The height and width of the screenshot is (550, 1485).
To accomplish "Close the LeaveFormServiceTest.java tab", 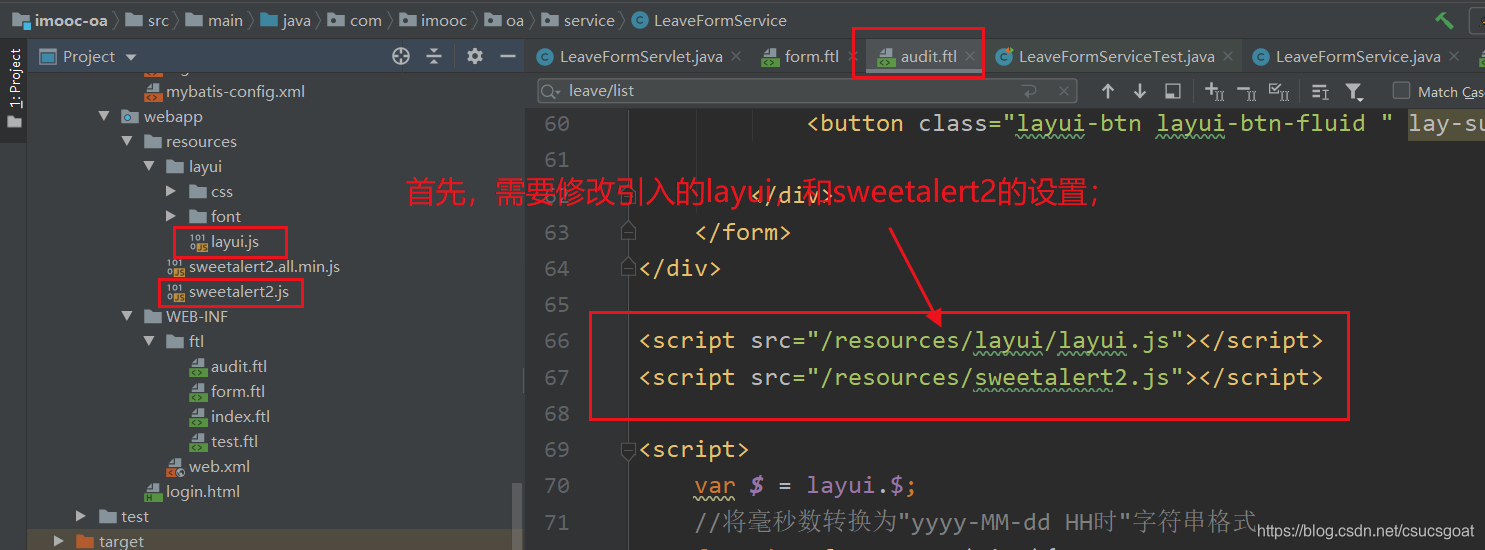I will pos(1228,57).
